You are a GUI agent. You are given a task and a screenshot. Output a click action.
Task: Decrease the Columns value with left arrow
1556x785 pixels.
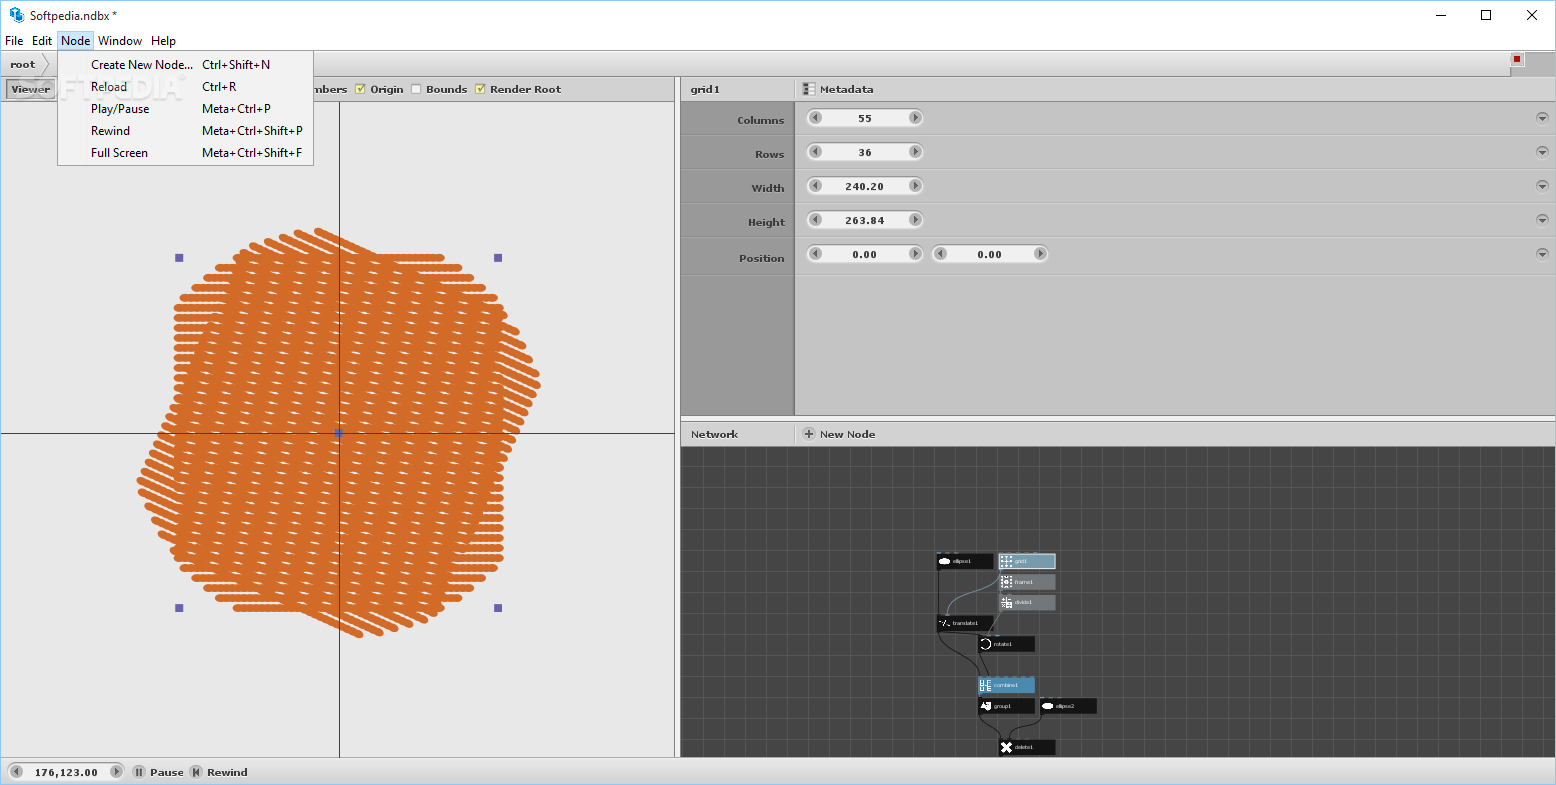click(x=815, y=118)
